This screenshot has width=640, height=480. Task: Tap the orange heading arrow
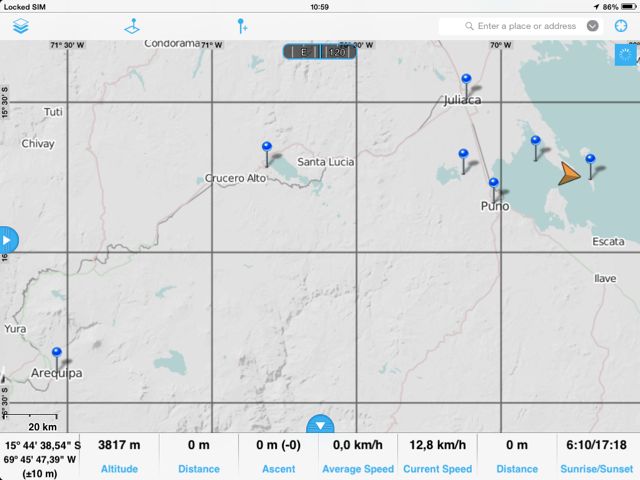[568, 174]
